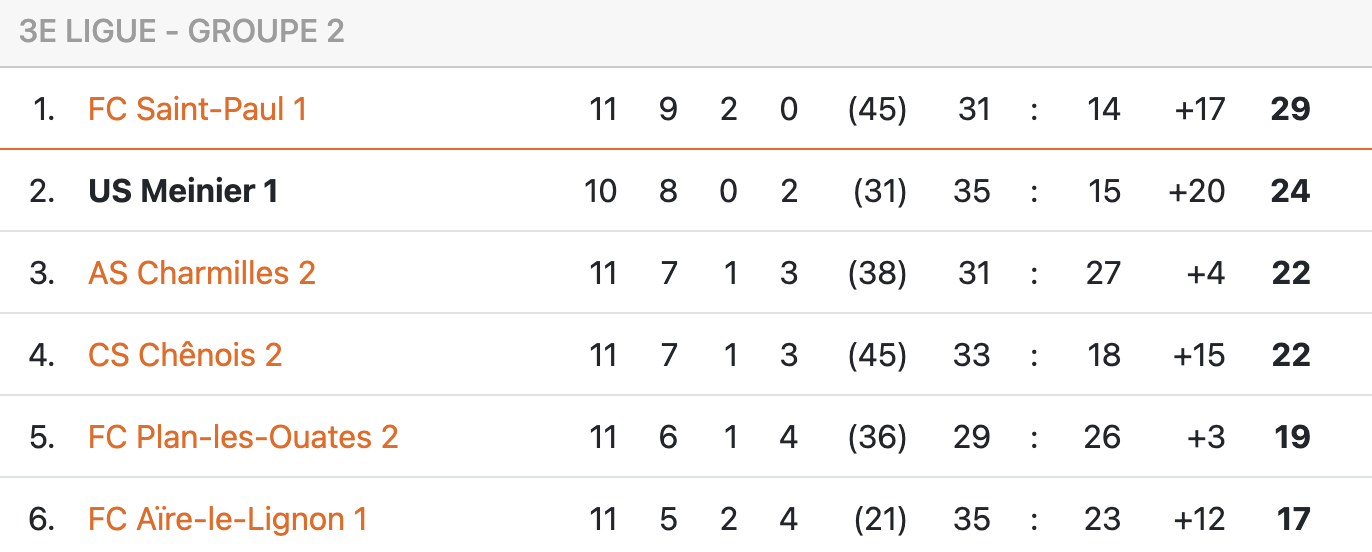The image size is (1372, 552).
Task: Open the AS Charmilles 2 team link
Action: [x=202, y=273]
